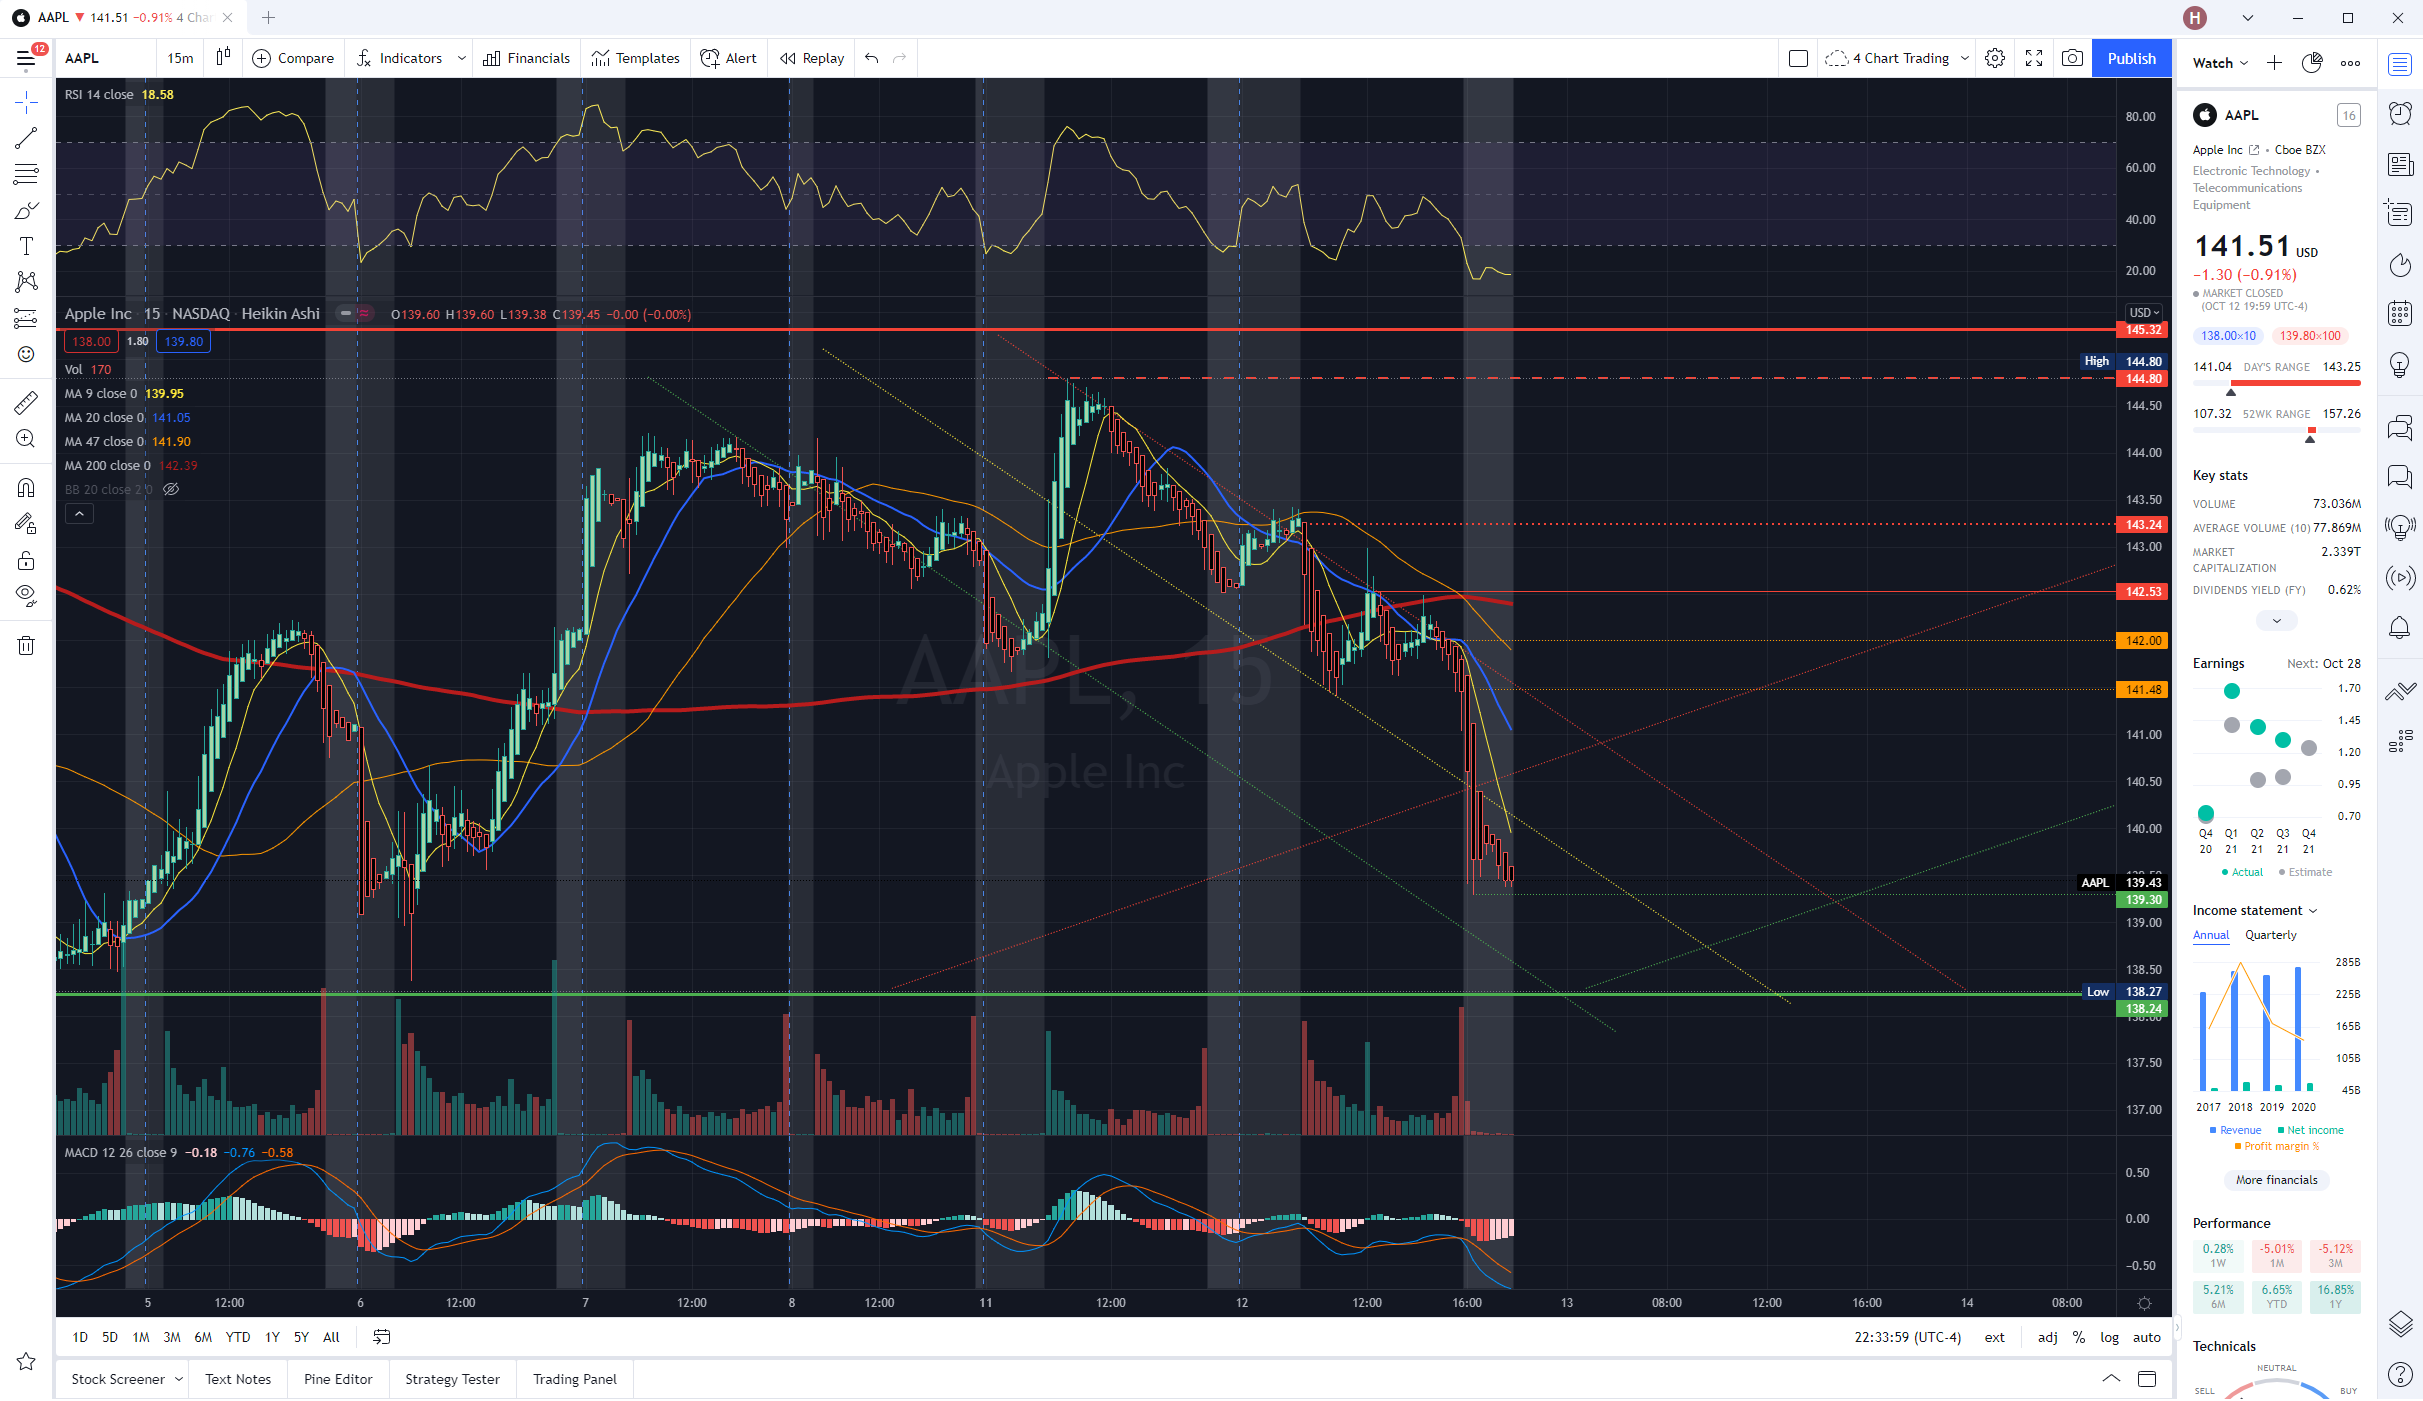2423x1401 pixels.
Task: Expand the bottom panel up arrow
Action: pyautogui.click(x=2111, y=1378)
